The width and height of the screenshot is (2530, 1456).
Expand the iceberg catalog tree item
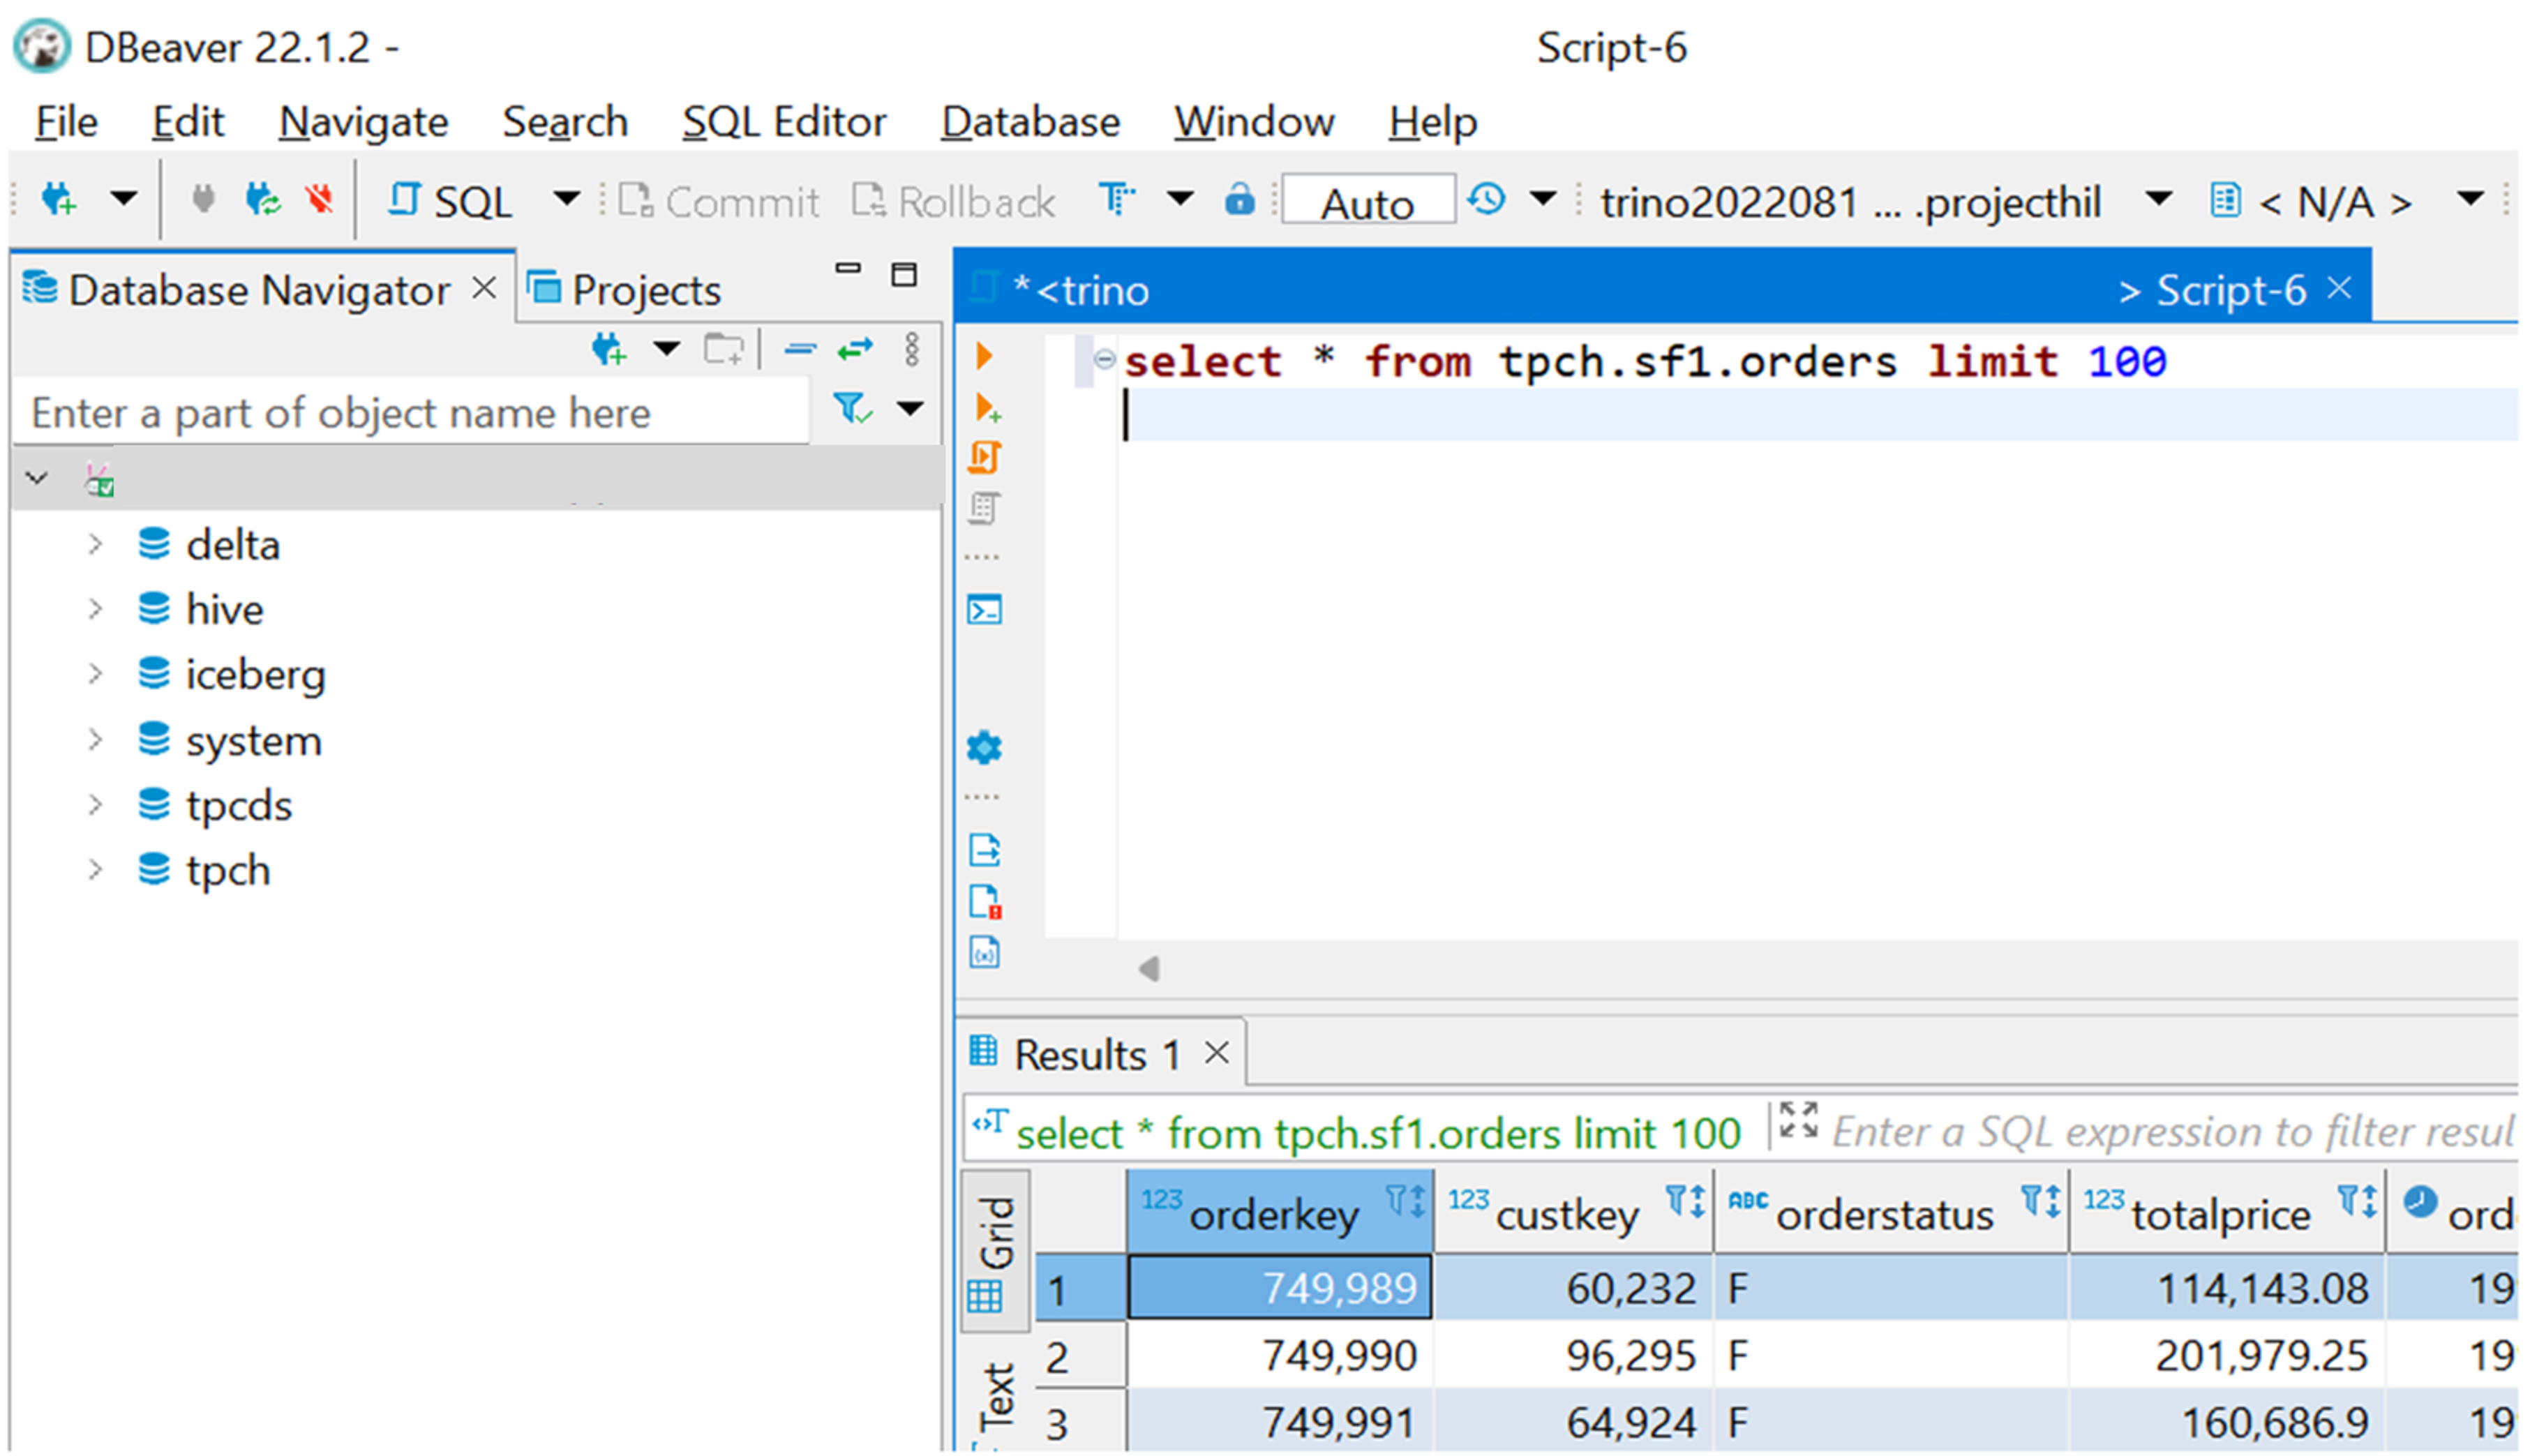coord(97,673)
